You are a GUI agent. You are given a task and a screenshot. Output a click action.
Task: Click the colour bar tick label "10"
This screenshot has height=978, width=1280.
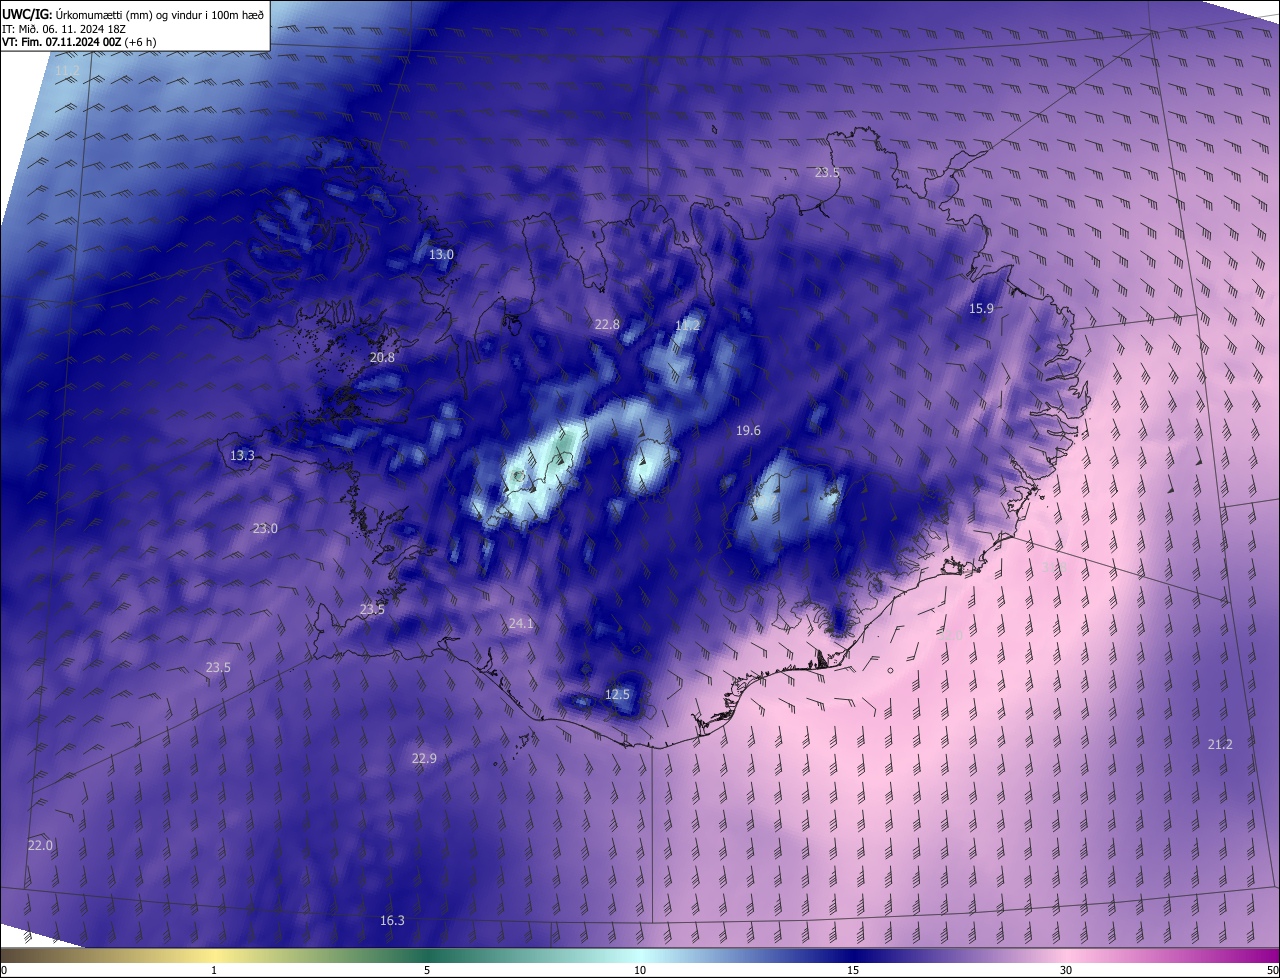point(640,970)
